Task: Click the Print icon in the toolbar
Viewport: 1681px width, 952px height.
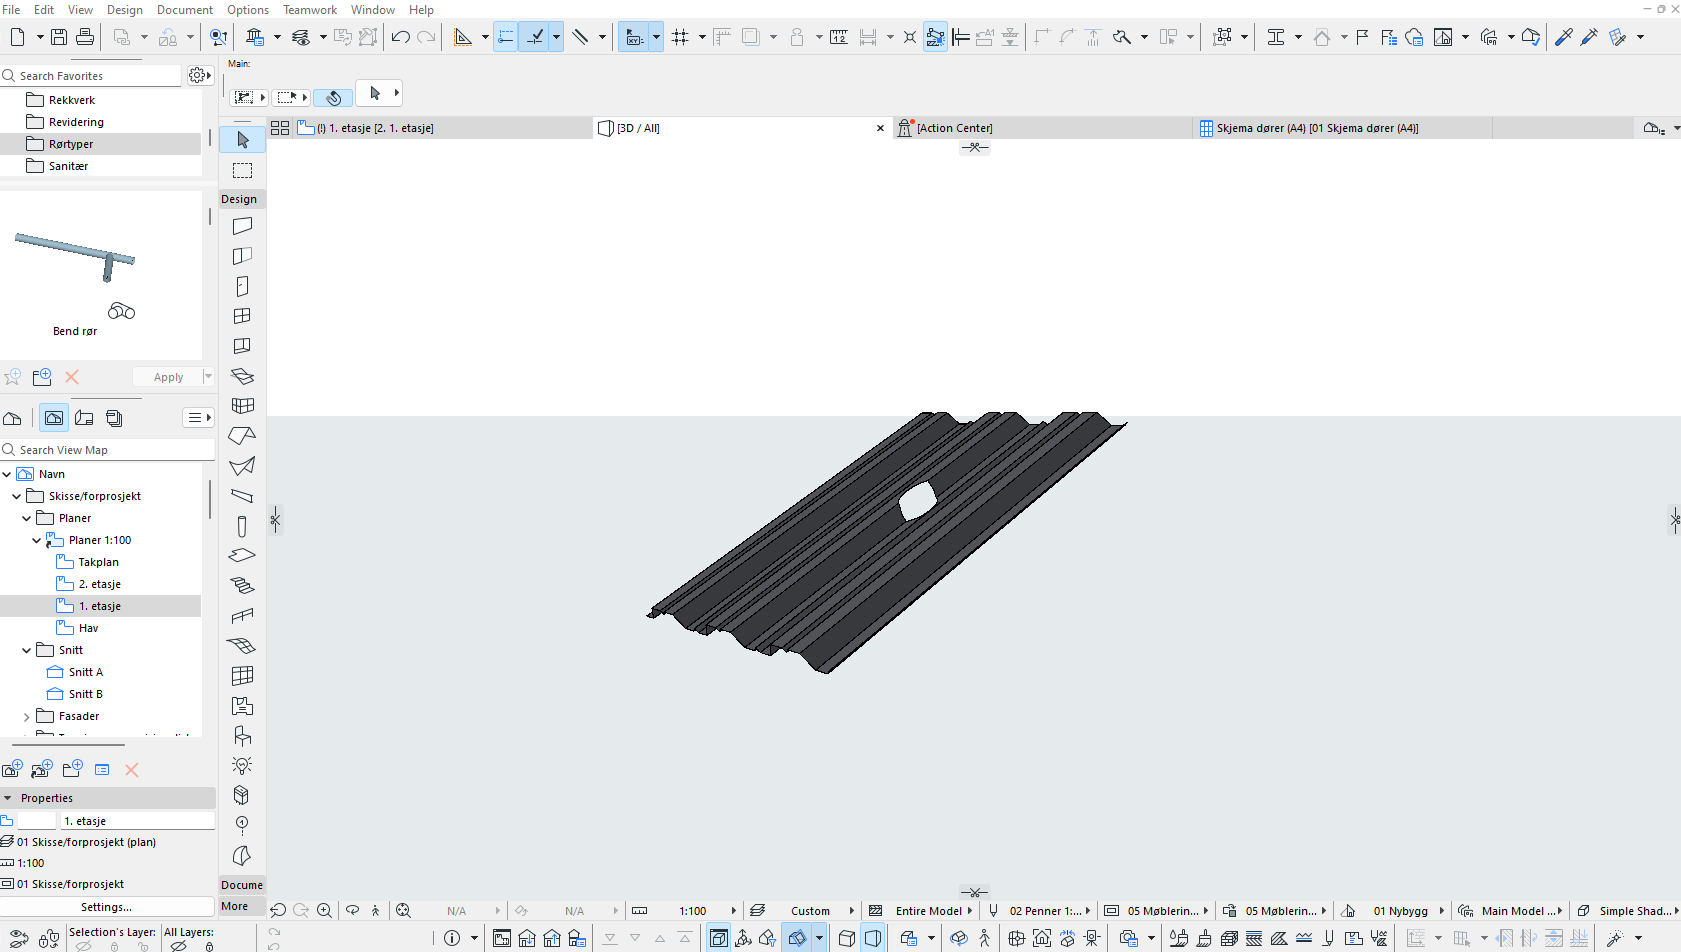Action: (x=85, y=37)
